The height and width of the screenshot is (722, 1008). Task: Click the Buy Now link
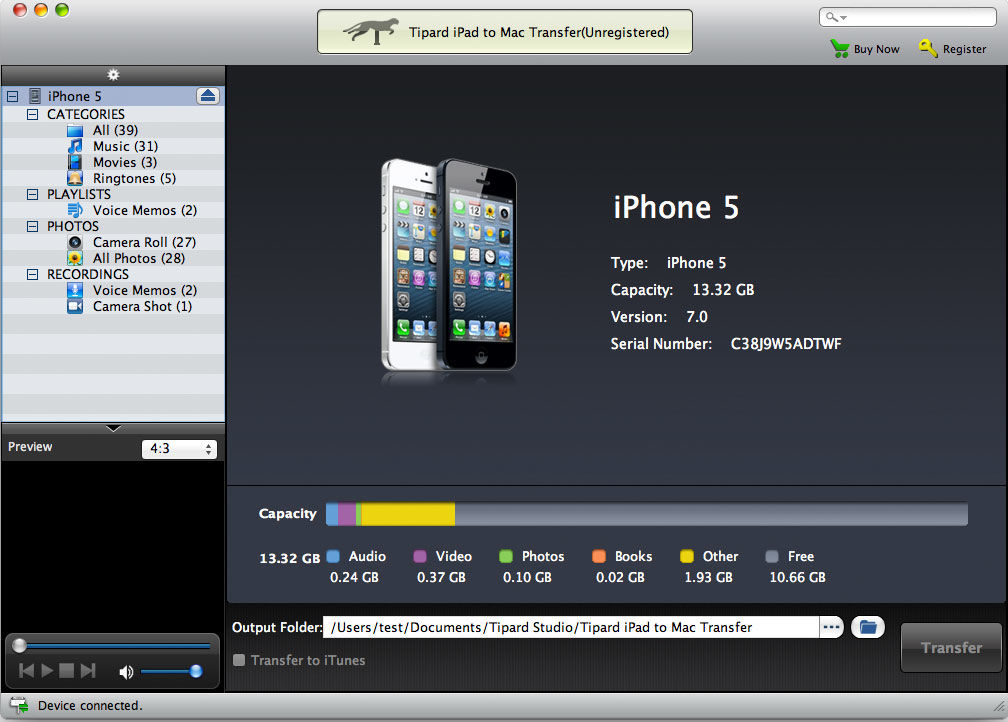876,49
